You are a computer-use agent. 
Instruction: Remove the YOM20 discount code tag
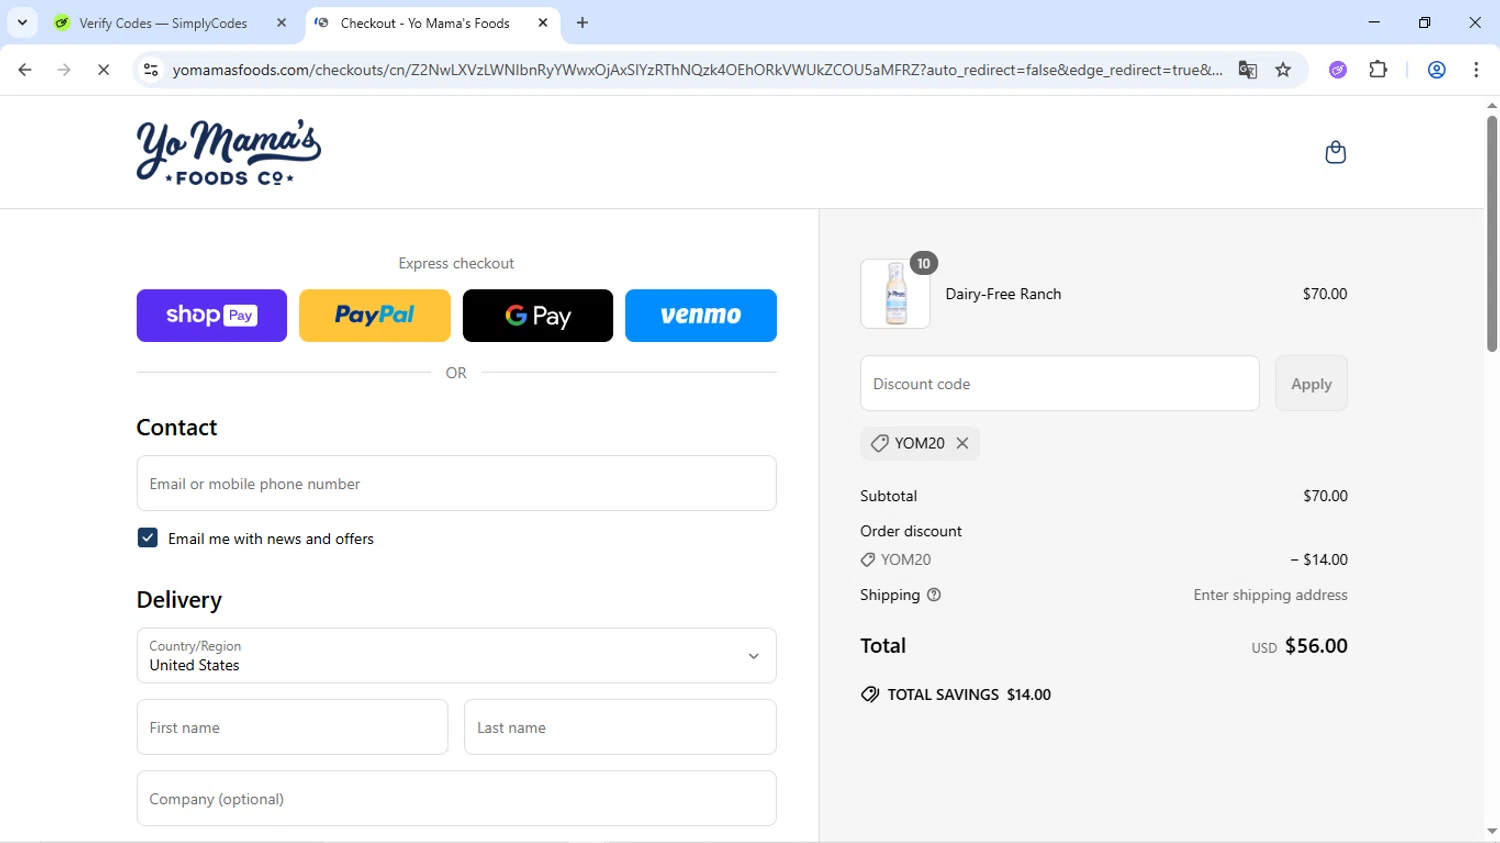[x=962, y=443]
